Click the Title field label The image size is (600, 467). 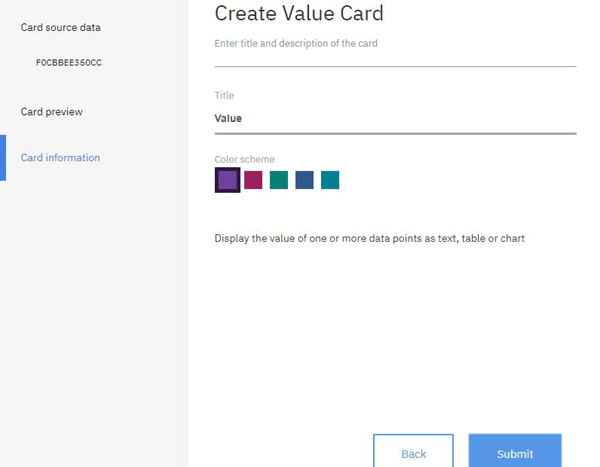click(x=224, y=95)
